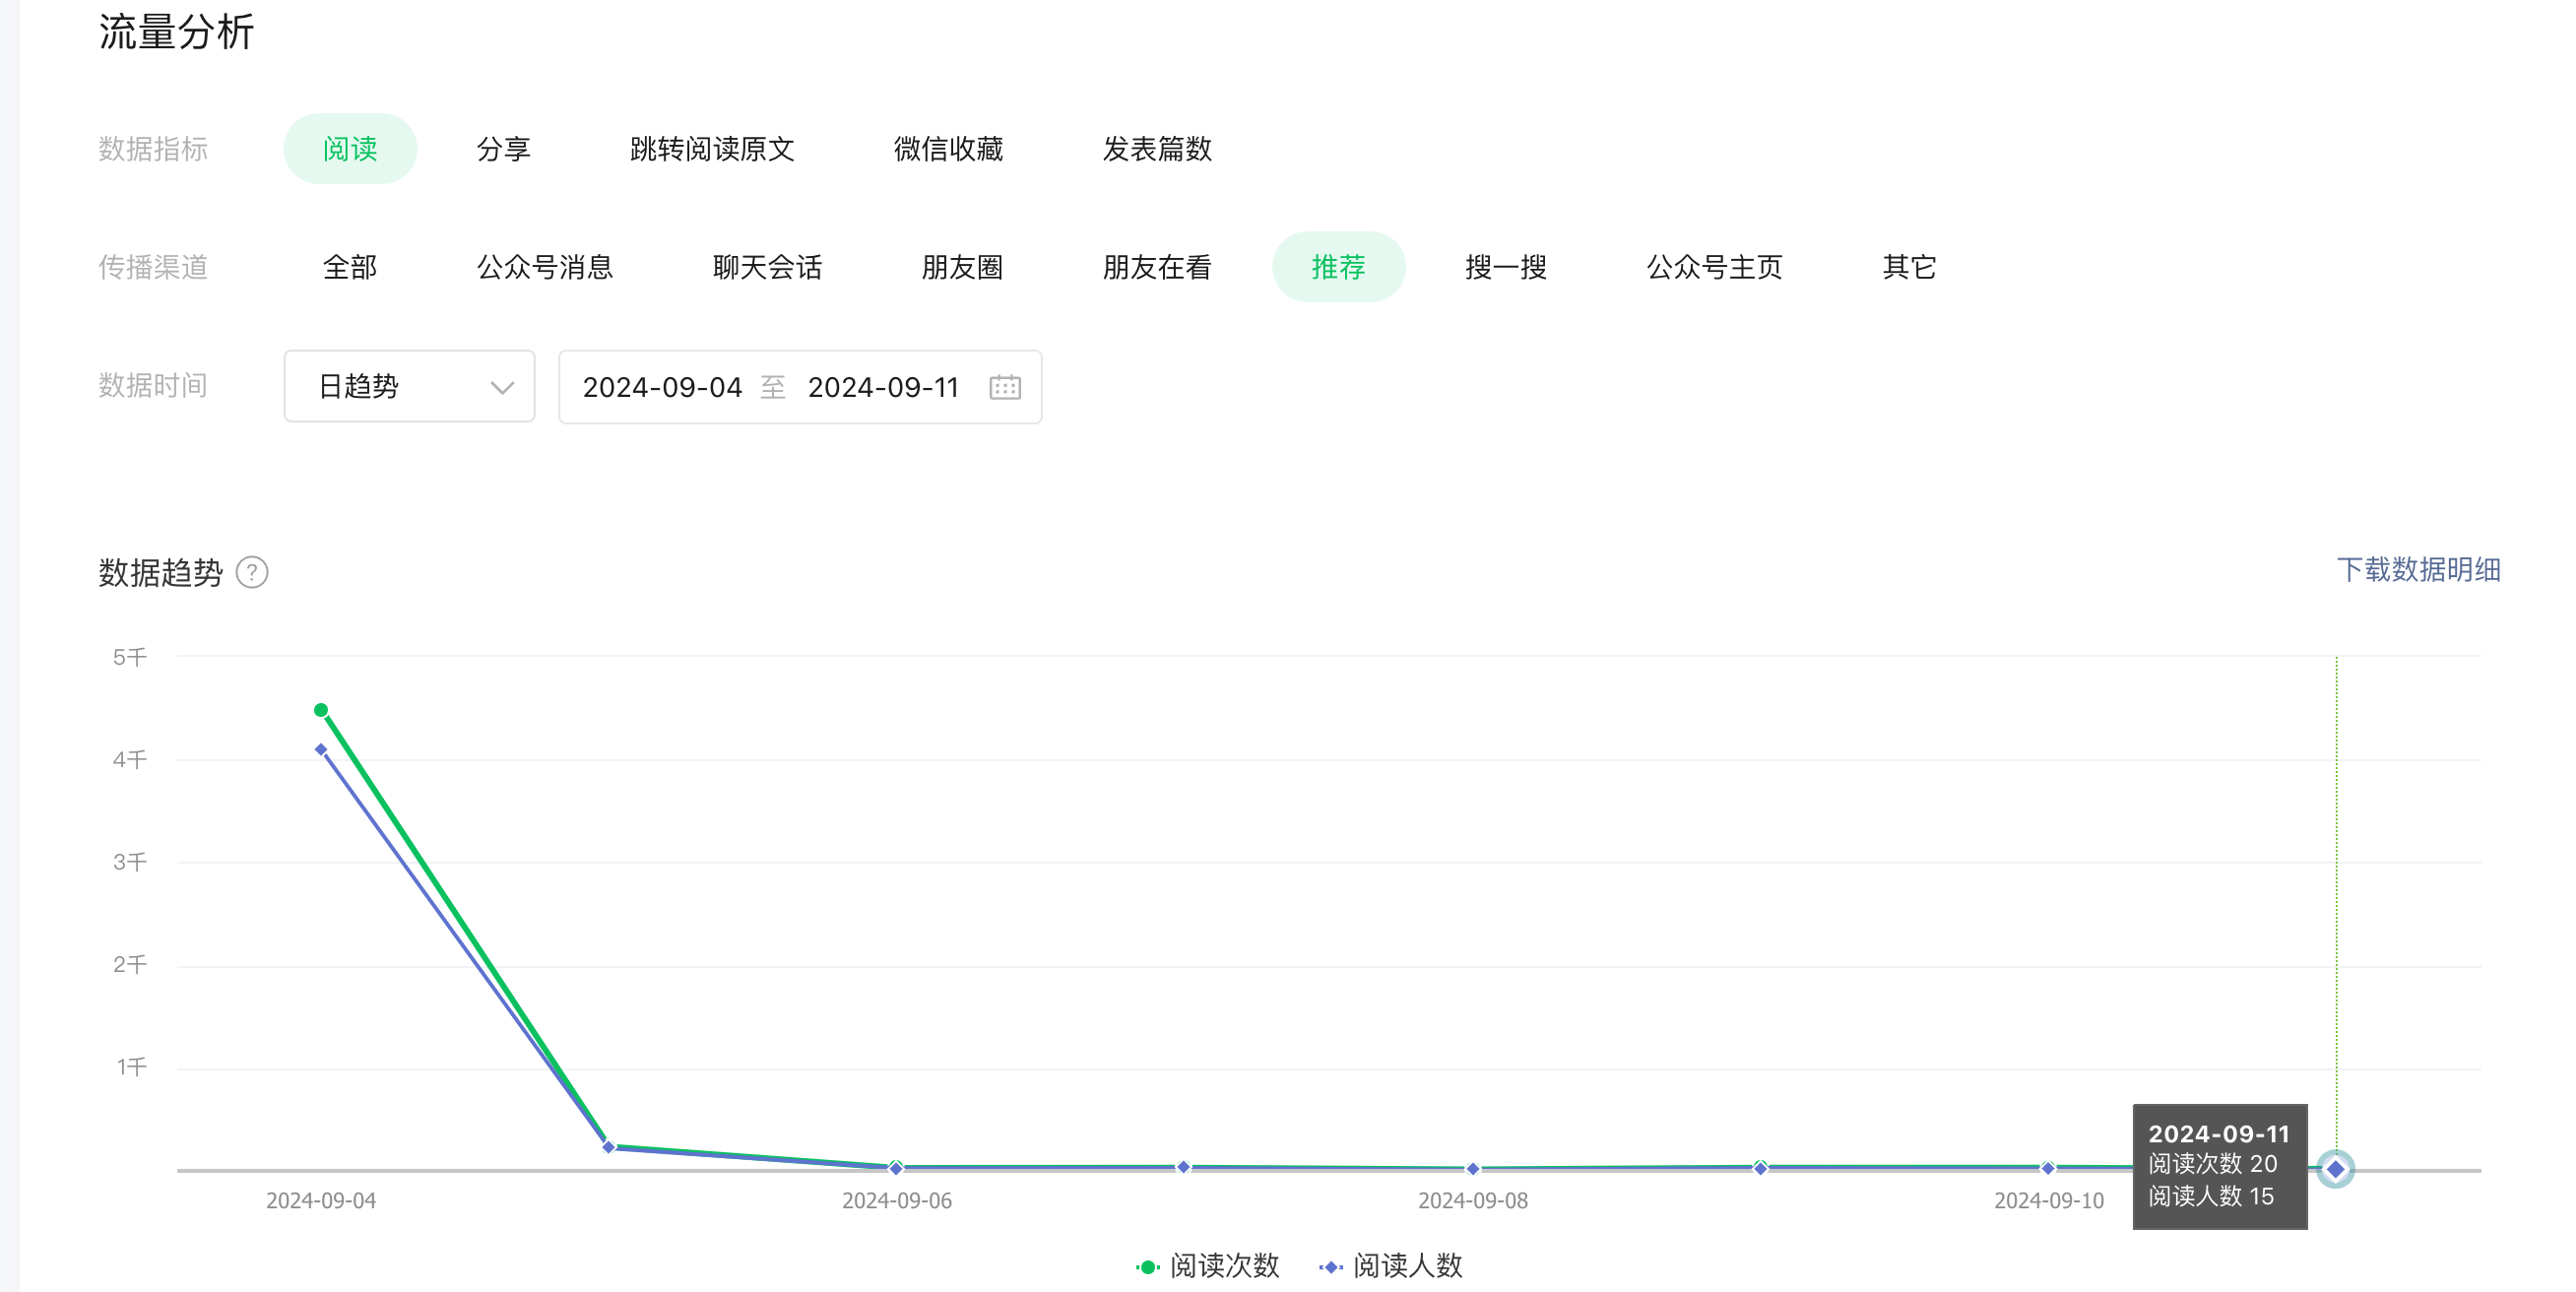Image resolution: width=2576 pixels, height=1292 pixels.
Task: Select the 搜一搜 channel
Action: point(1506,267)
